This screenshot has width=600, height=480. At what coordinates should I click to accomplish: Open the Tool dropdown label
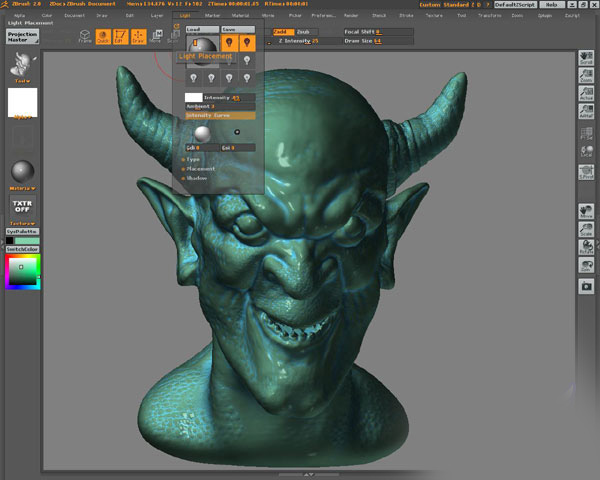point(22,81)
